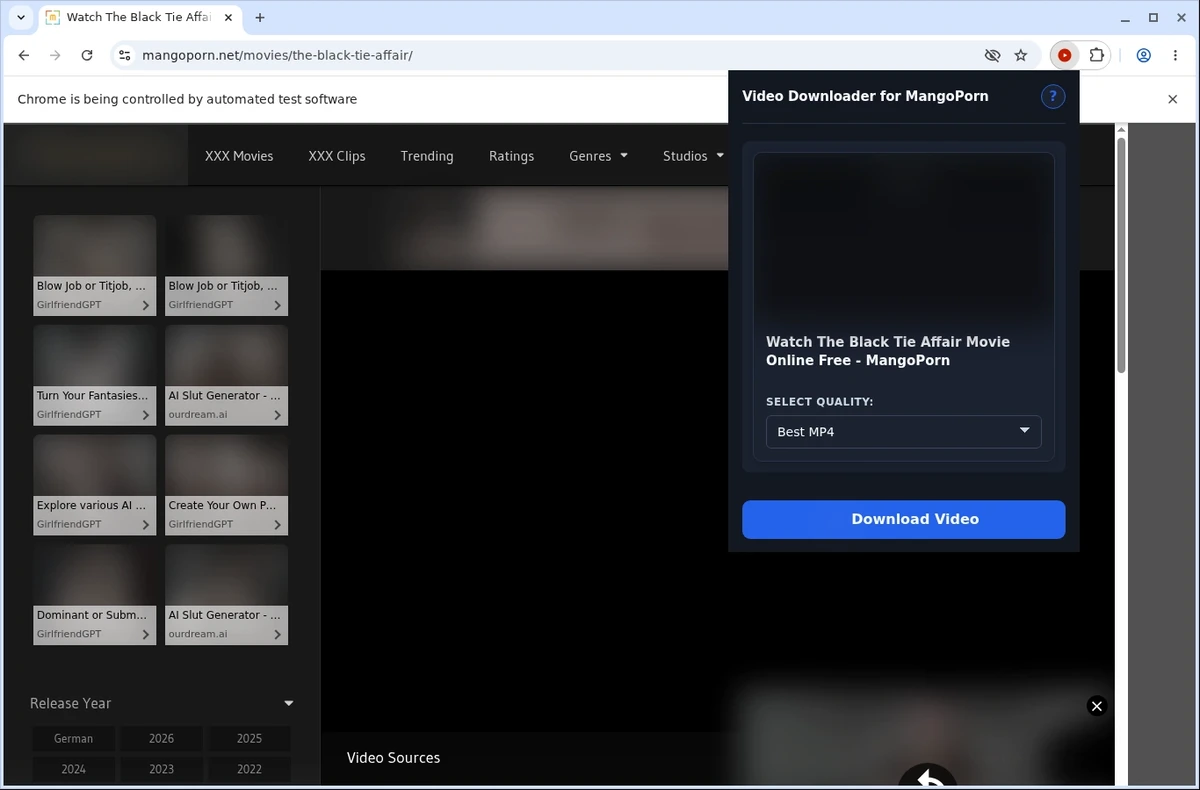
Task: Maximize the Chrome window
Action: (x=1153, y=17)
